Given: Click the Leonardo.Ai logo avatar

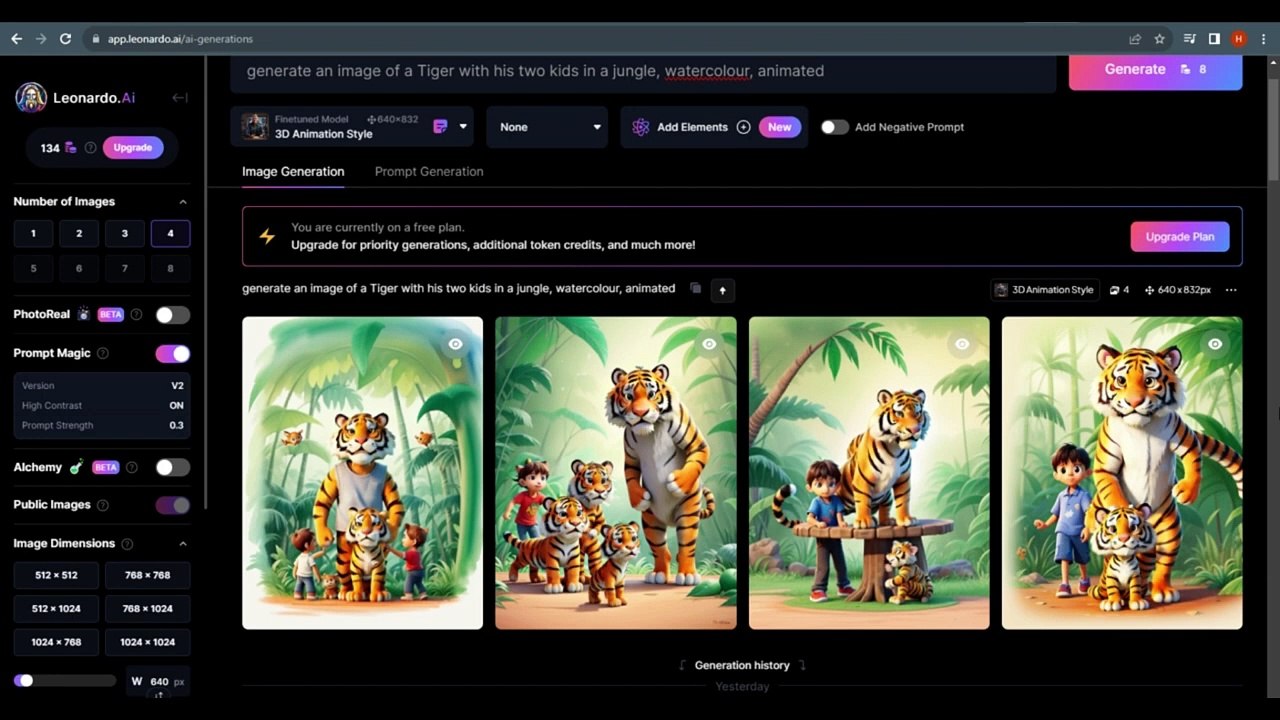Looking at the screenshot, I should click(x=31, y=98).
